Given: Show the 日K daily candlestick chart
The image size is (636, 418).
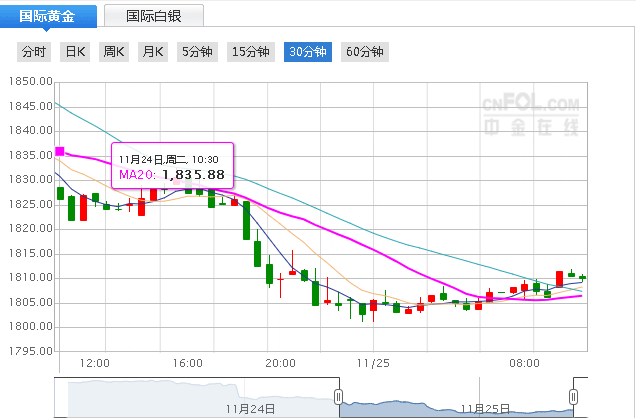Looking at the screenshot, I should [x=75, y=52].
